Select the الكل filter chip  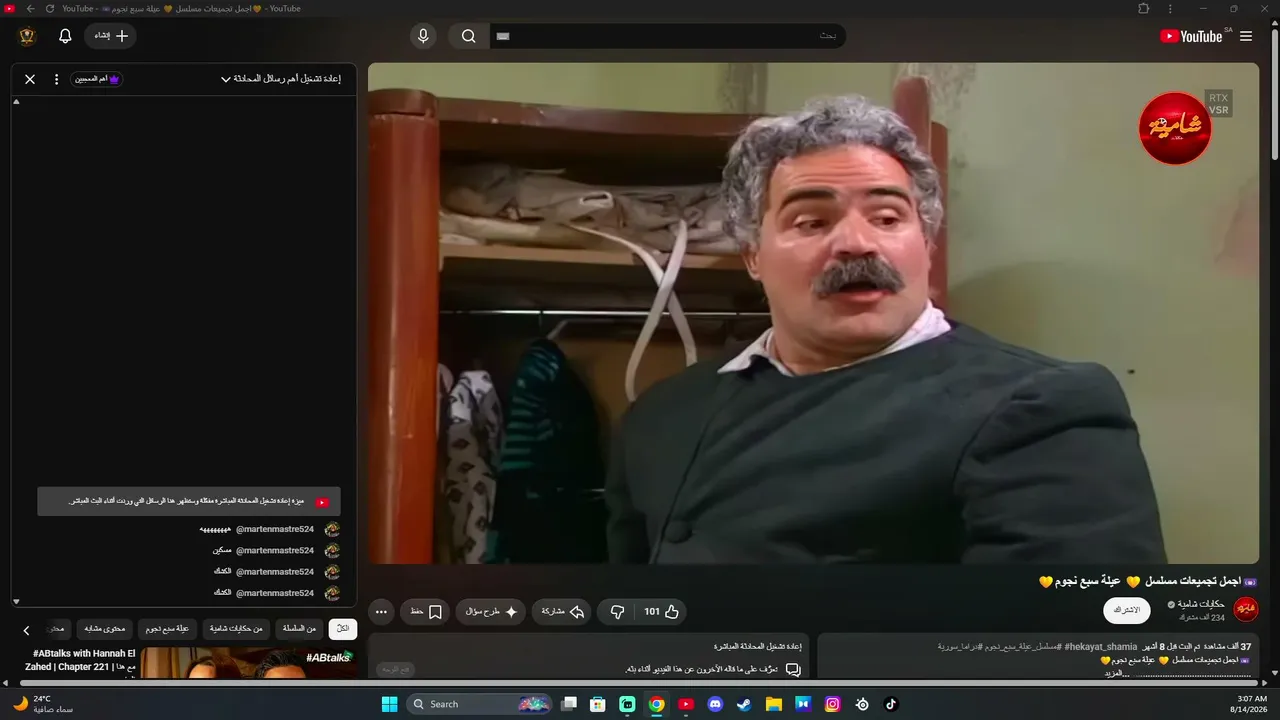tap(343, 629)
